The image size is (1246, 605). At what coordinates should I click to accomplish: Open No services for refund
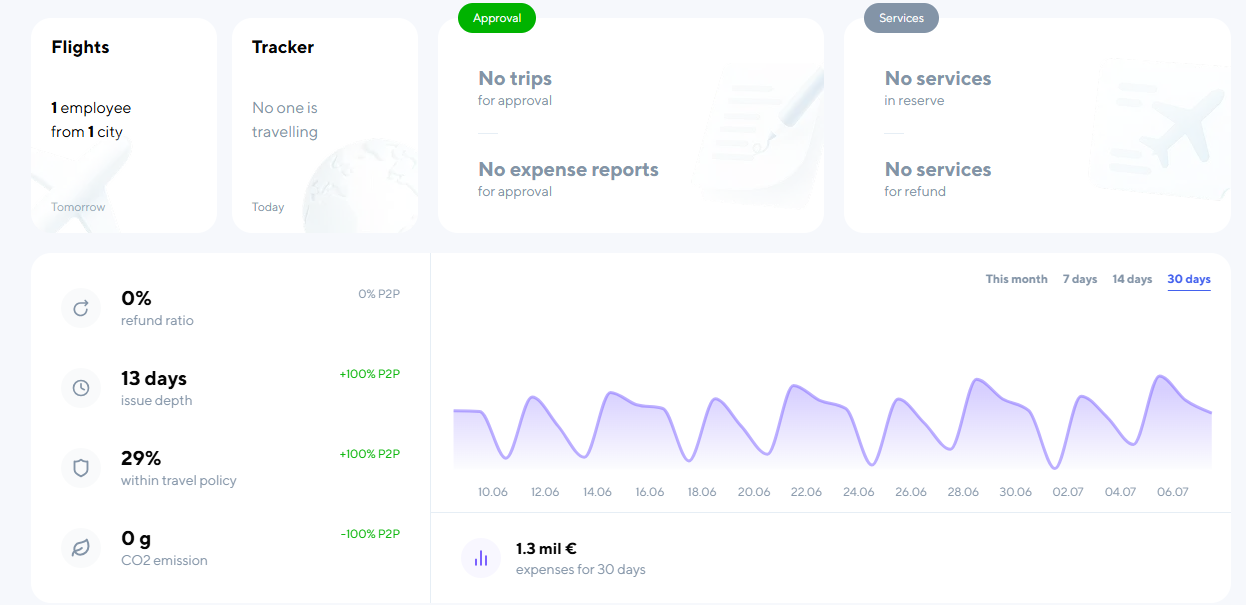(938, 179)
